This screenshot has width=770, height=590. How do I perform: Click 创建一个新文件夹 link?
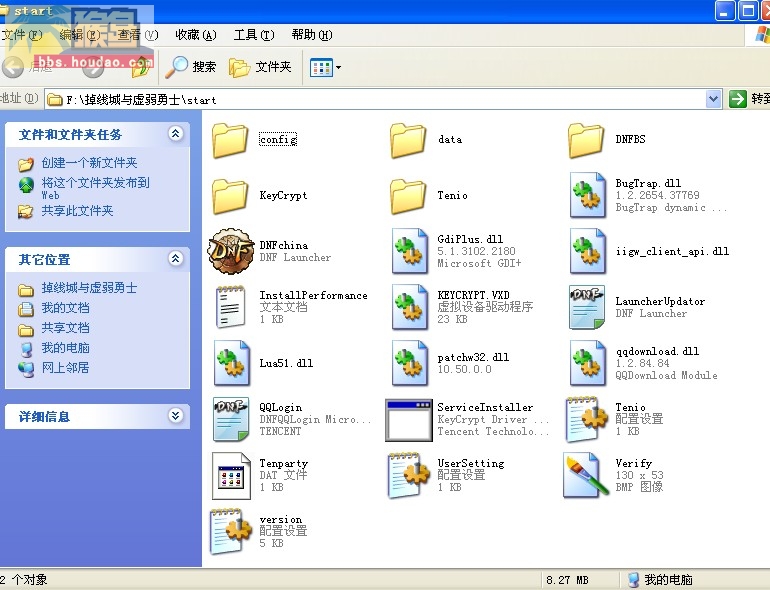click(89, 163)
